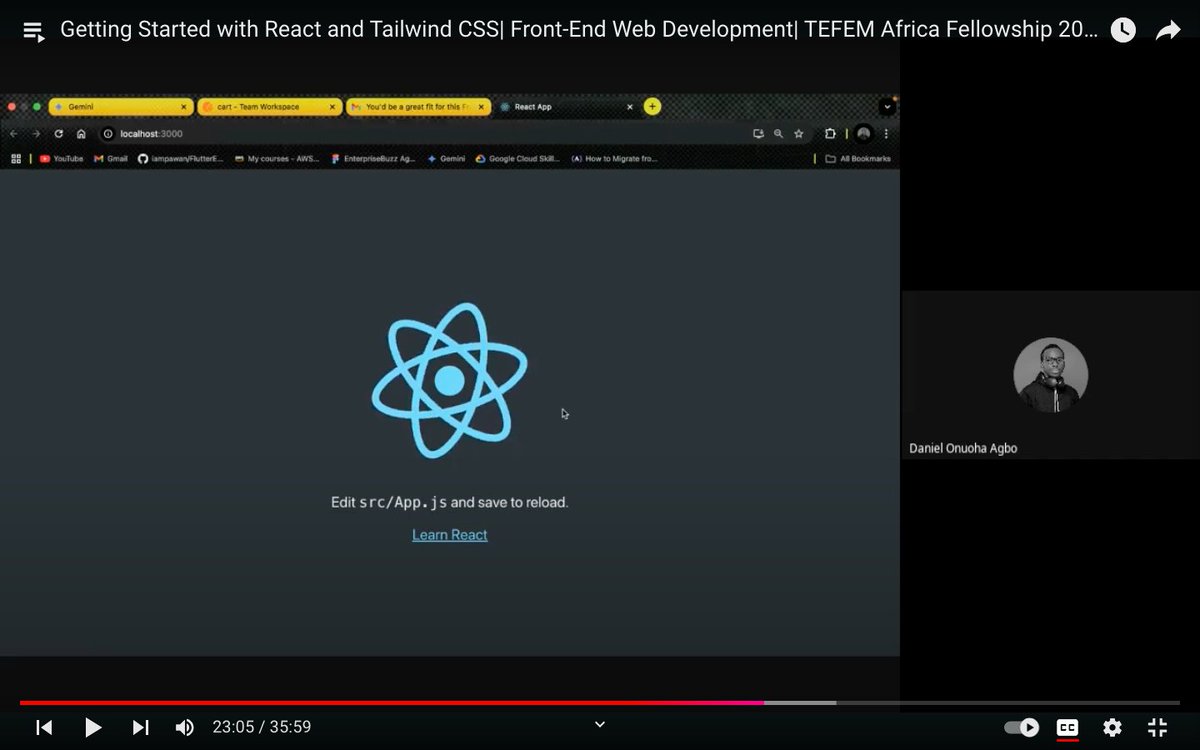Click the zoom magnifier icon
The image size is (1200, 750).
point(778,133)
